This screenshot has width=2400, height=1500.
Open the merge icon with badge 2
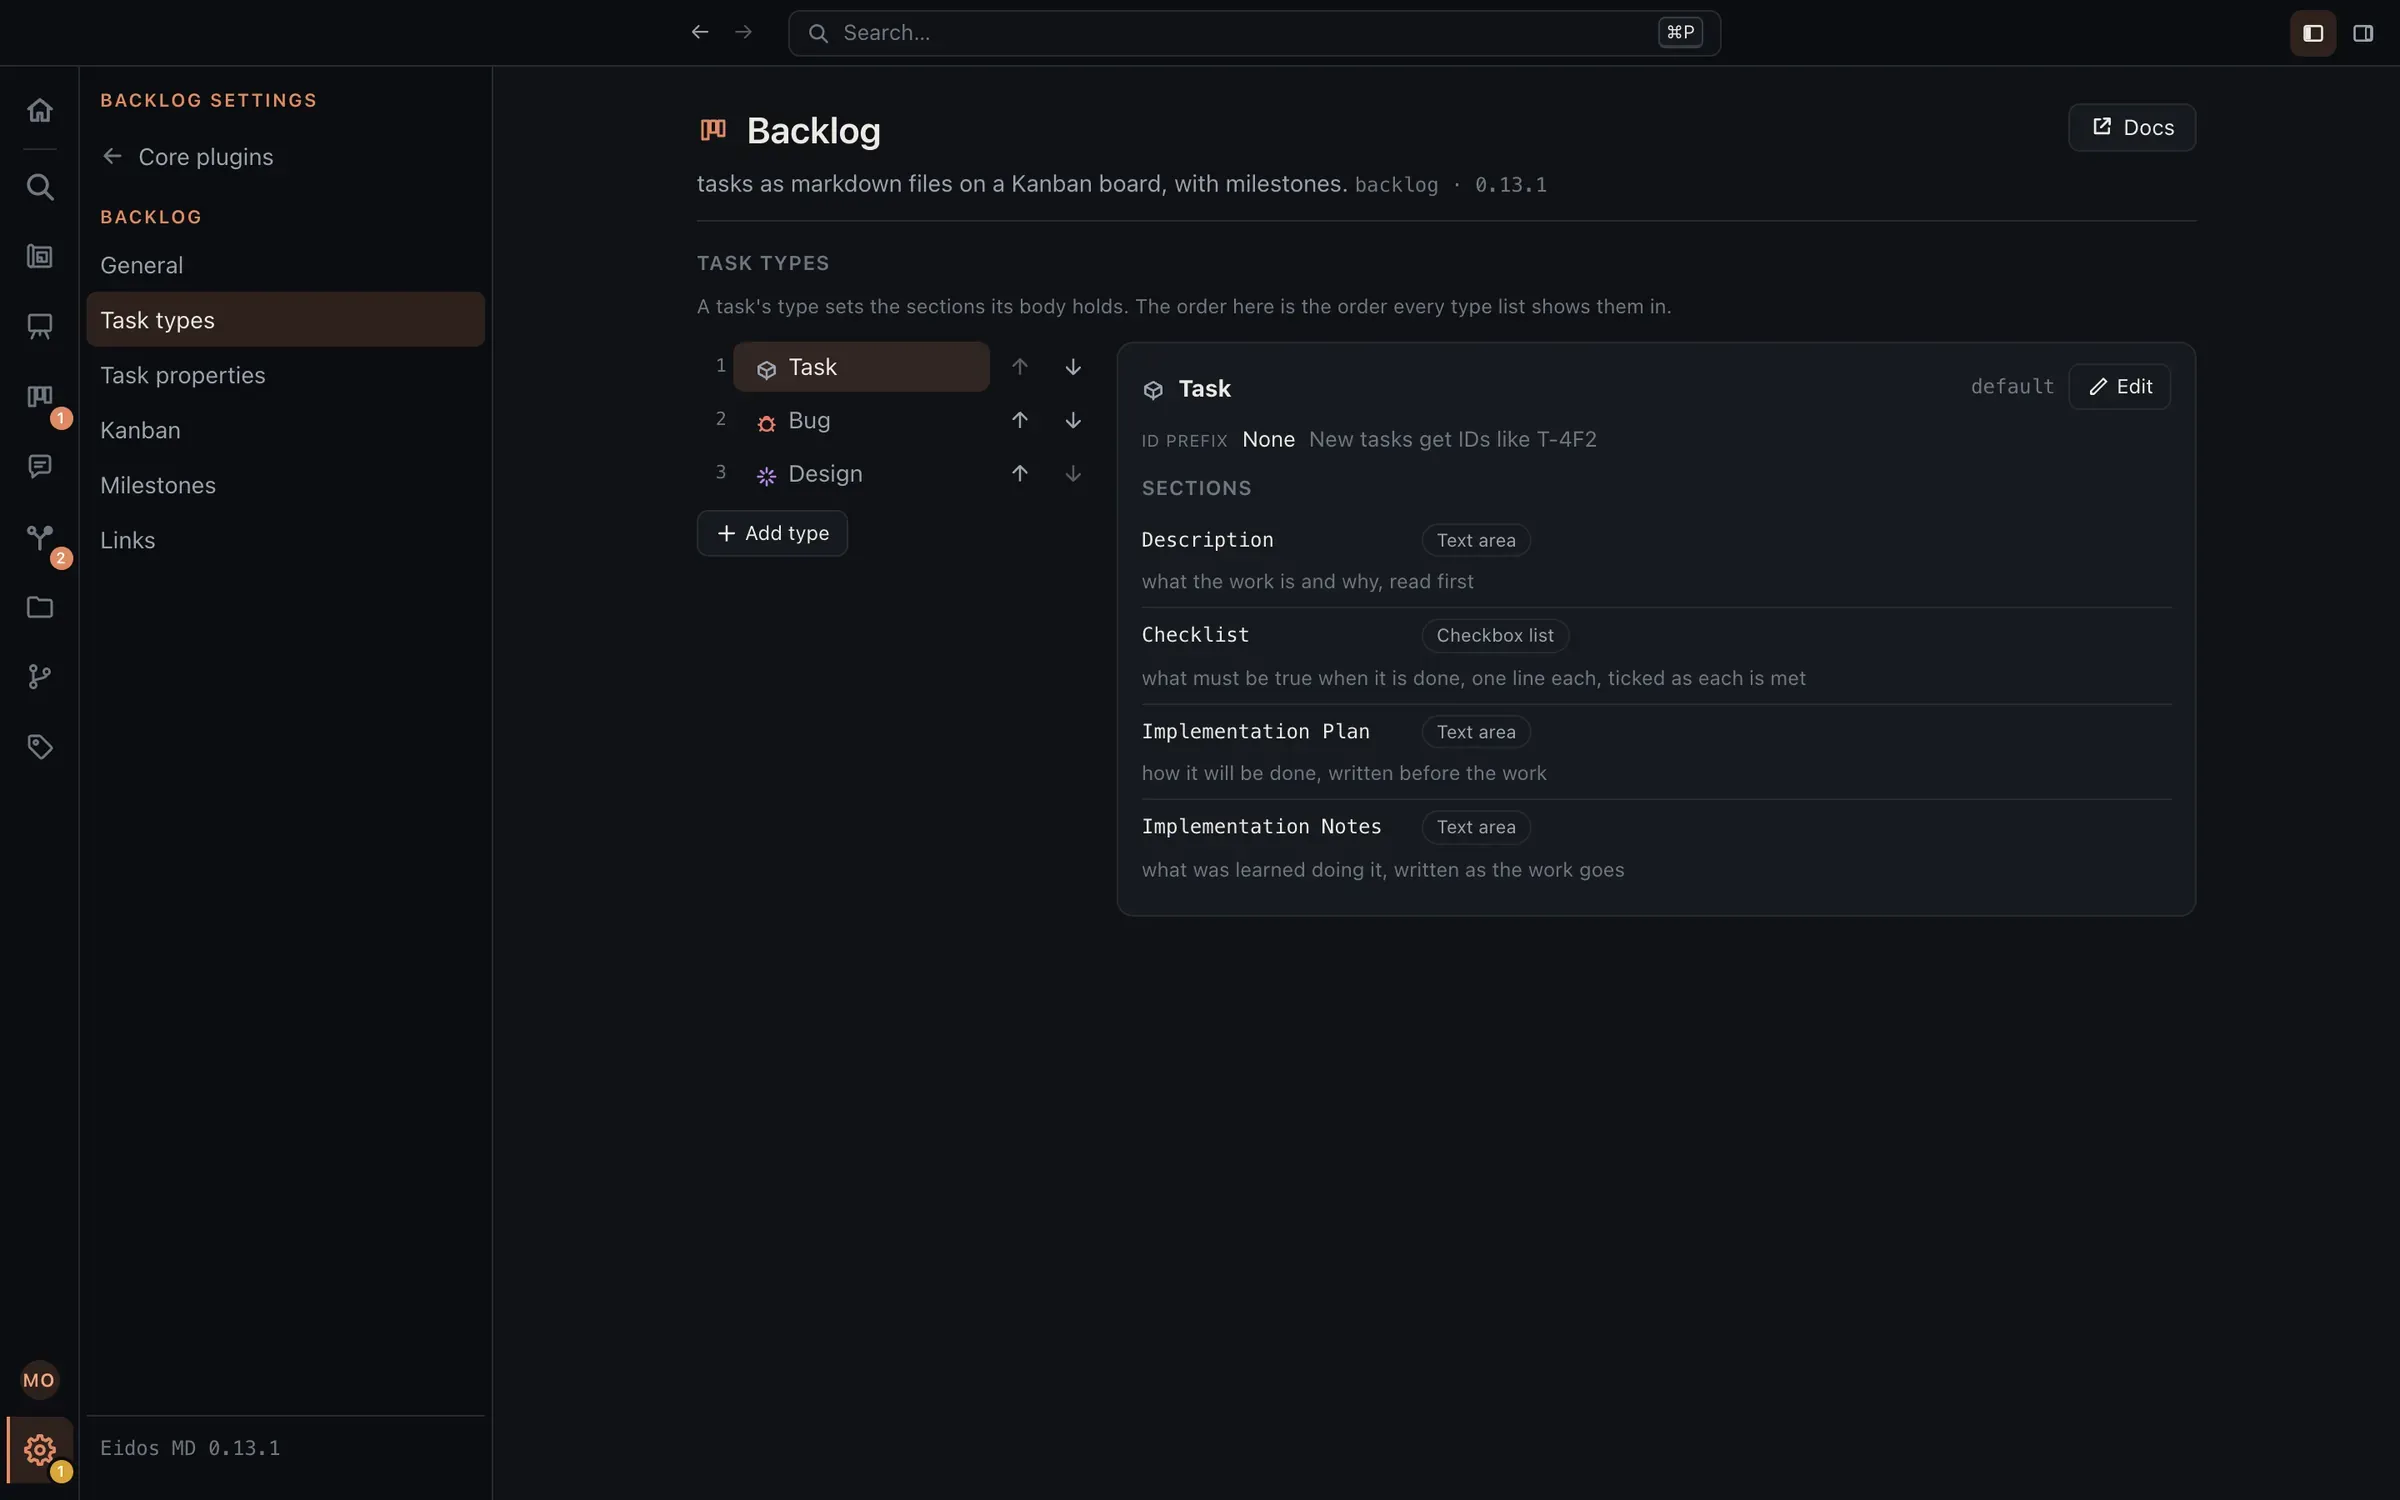pos(40,538)
